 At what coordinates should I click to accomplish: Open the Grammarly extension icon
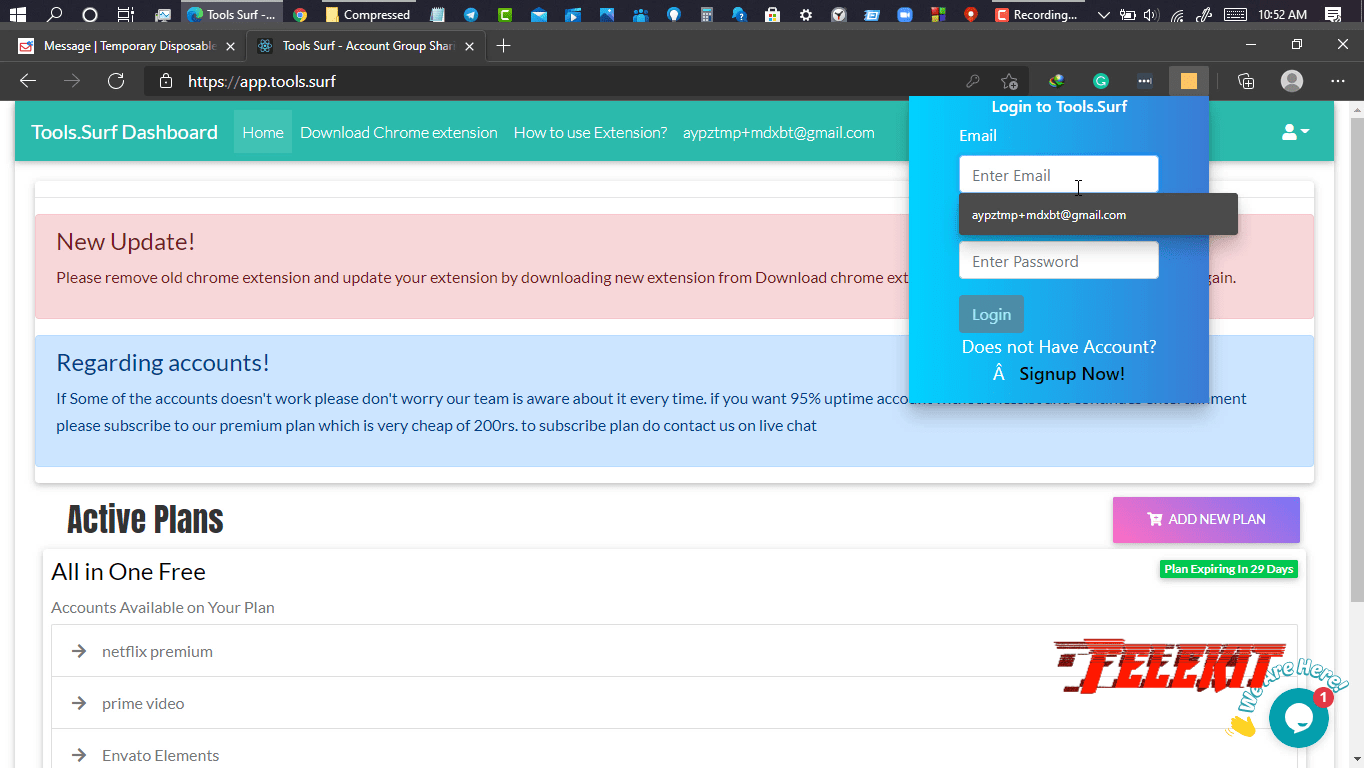(x=1101, y=81)
